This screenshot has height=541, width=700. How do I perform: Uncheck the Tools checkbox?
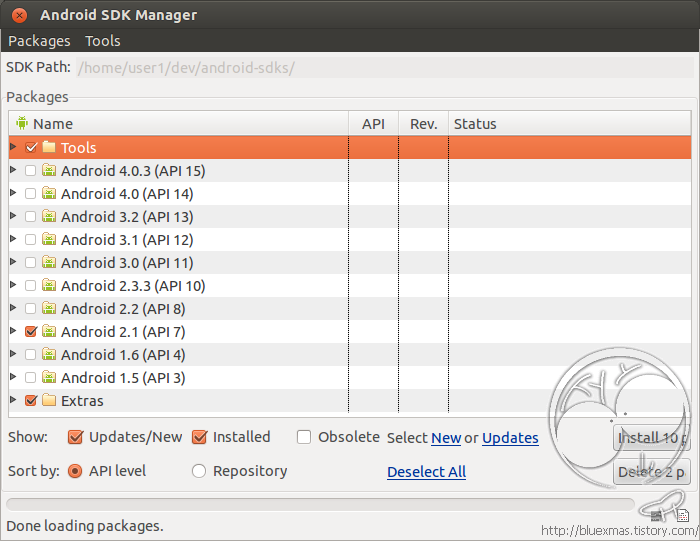tap(31, 147)
